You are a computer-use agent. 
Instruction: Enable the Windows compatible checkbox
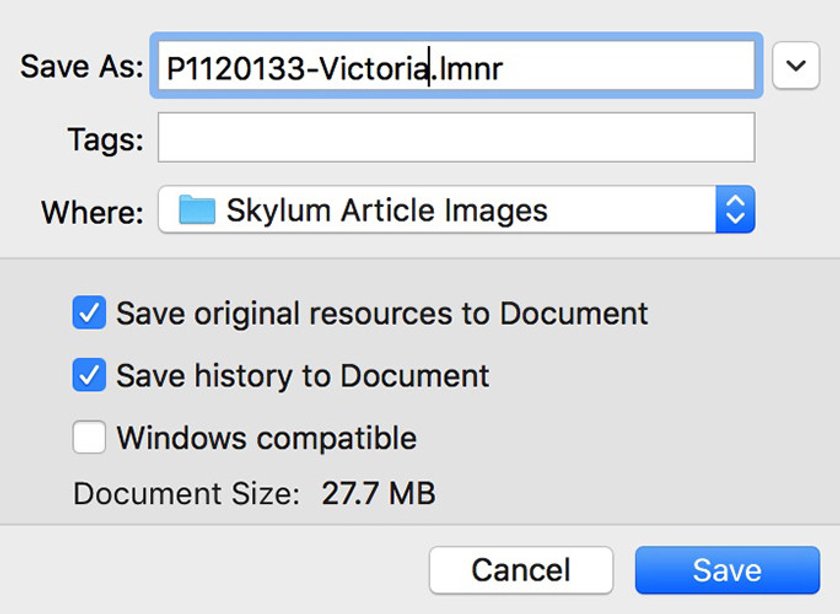pyautogui.click(x=89, y=437)
